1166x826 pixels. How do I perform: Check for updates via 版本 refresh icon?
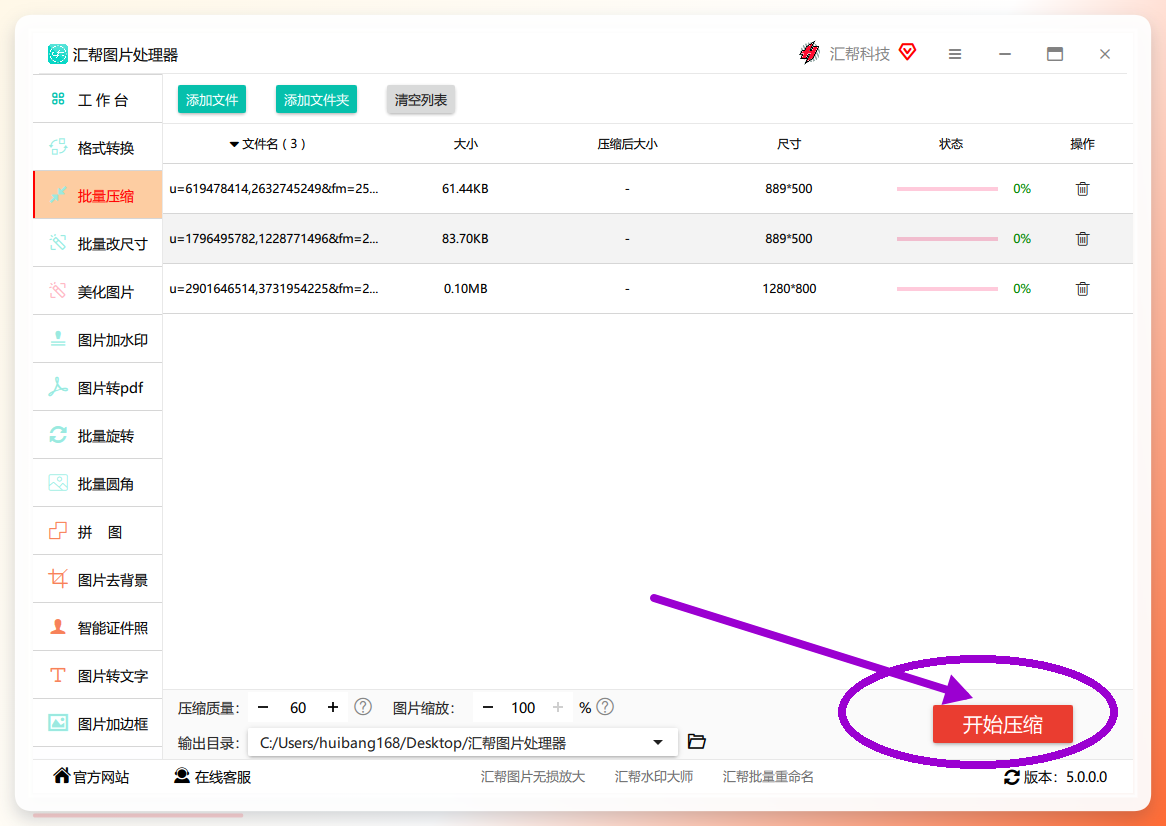1011,777
